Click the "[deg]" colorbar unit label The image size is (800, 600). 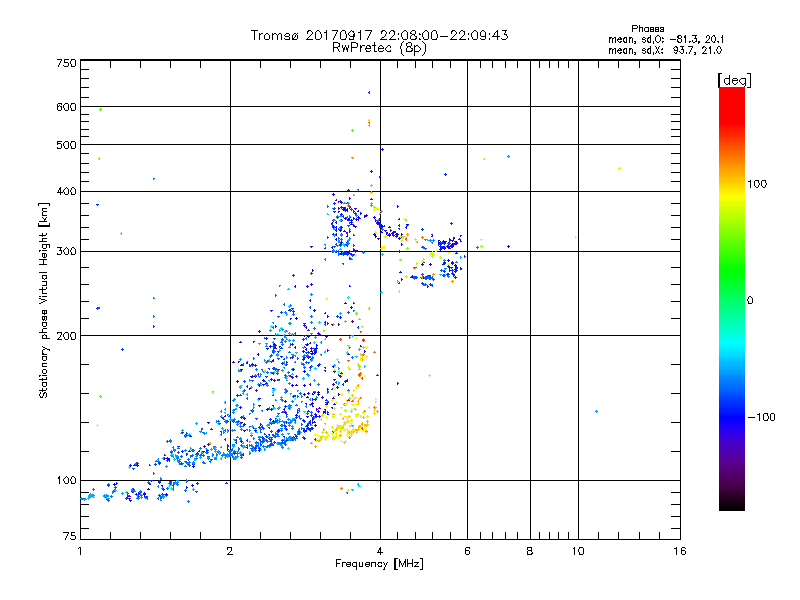734,80
